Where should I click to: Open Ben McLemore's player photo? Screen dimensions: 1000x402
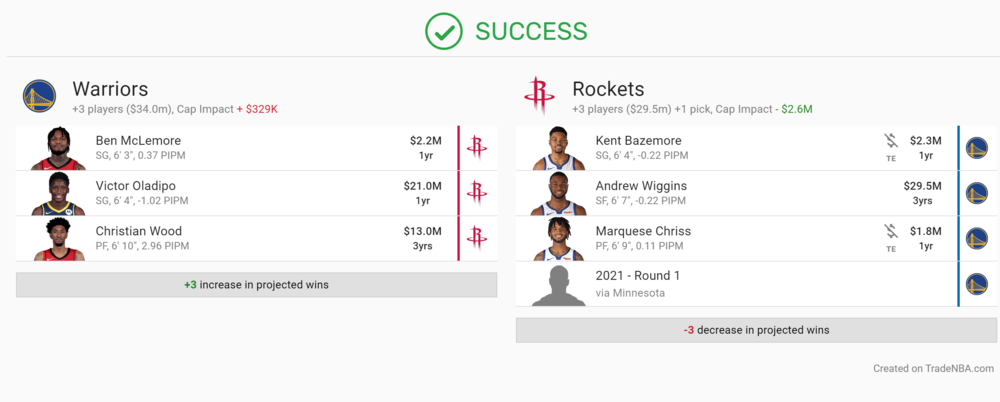58,149
